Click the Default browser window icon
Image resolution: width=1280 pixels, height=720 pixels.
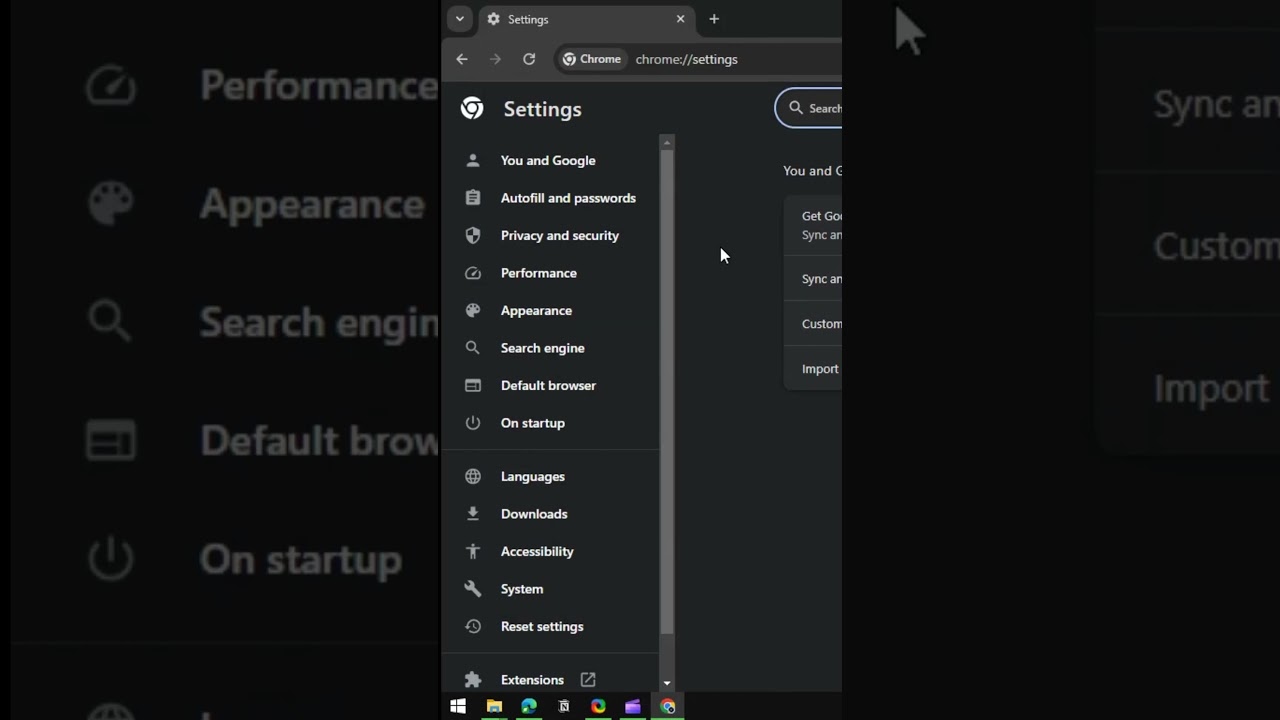473,385
